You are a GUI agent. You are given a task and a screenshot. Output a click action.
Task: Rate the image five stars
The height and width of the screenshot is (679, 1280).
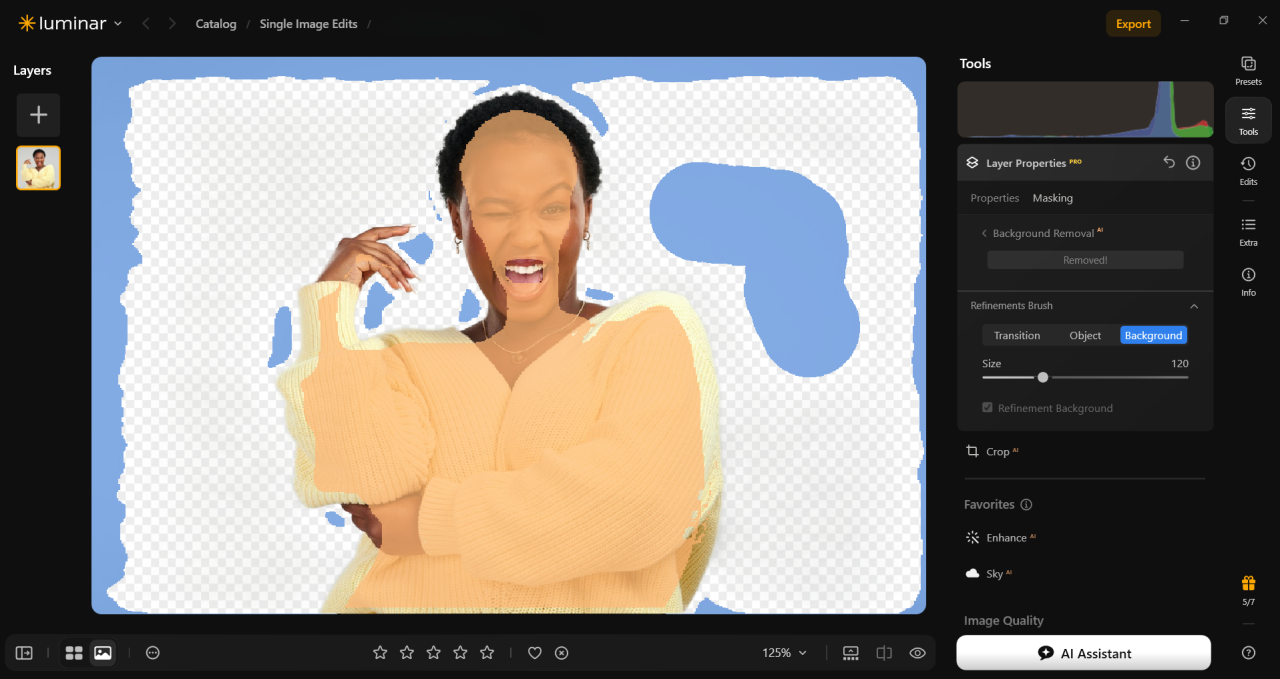487,653
